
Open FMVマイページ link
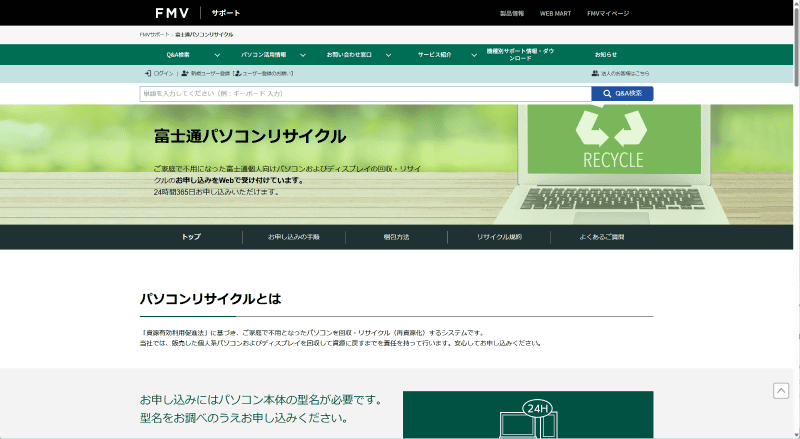(x=608, y=13)
